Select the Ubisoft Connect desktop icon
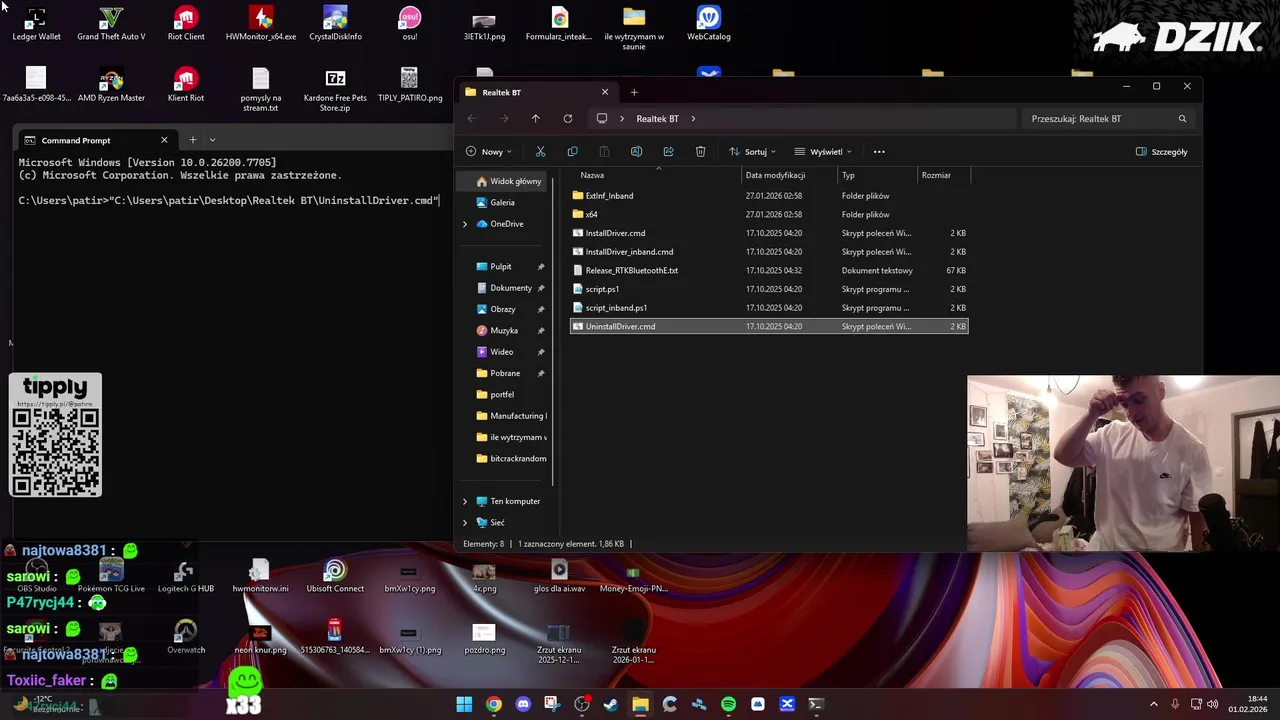 pos(335,576)
